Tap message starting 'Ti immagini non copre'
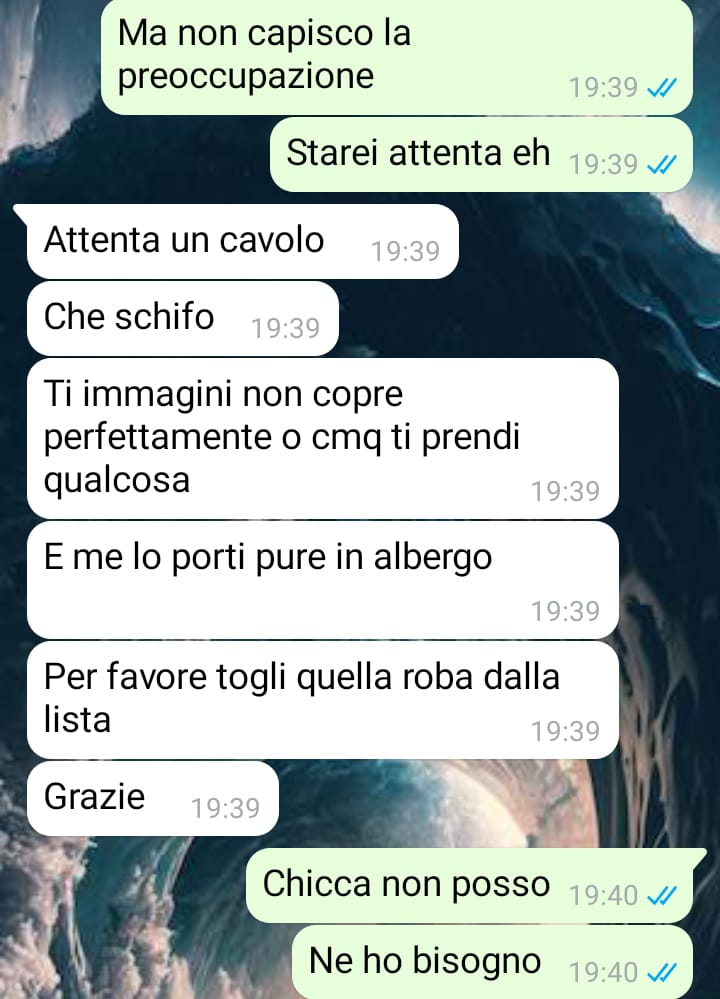This screenshot has width=720, height=999. coord(323,438)
